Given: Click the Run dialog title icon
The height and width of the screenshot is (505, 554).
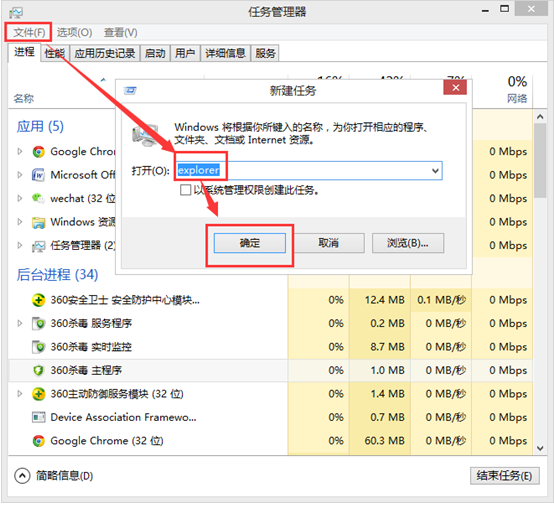Looking at the screenshot, I should (130, 91).
